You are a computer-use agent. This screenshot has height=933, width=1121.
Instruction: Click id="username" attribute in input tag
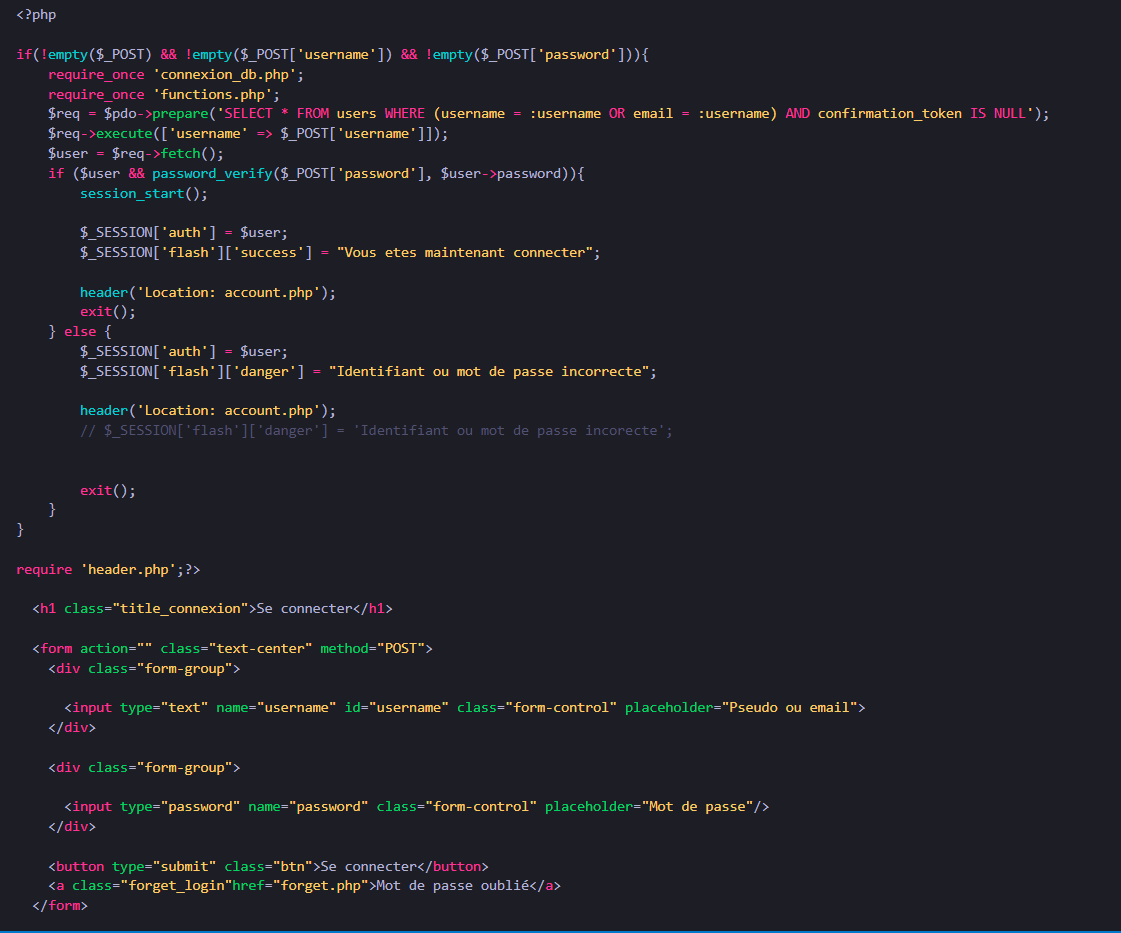click(397, 708)
